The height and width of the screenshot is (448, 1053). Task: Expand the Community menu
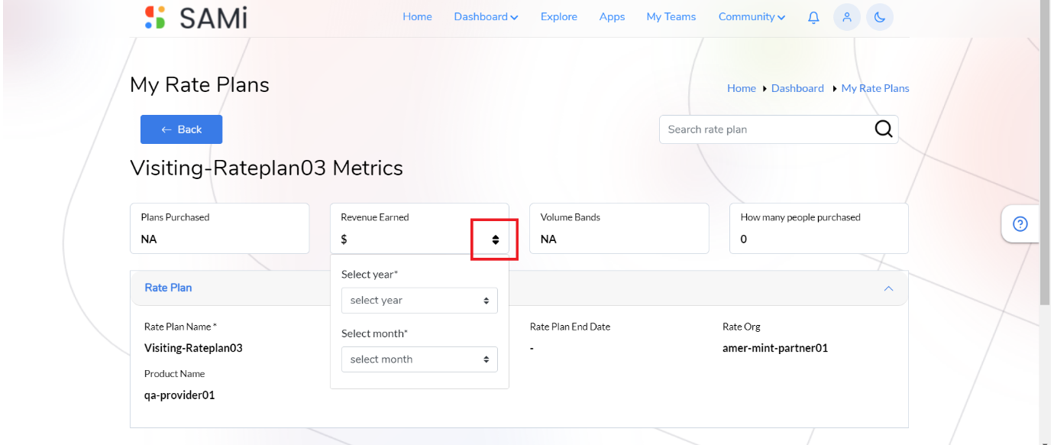(751, 17)
